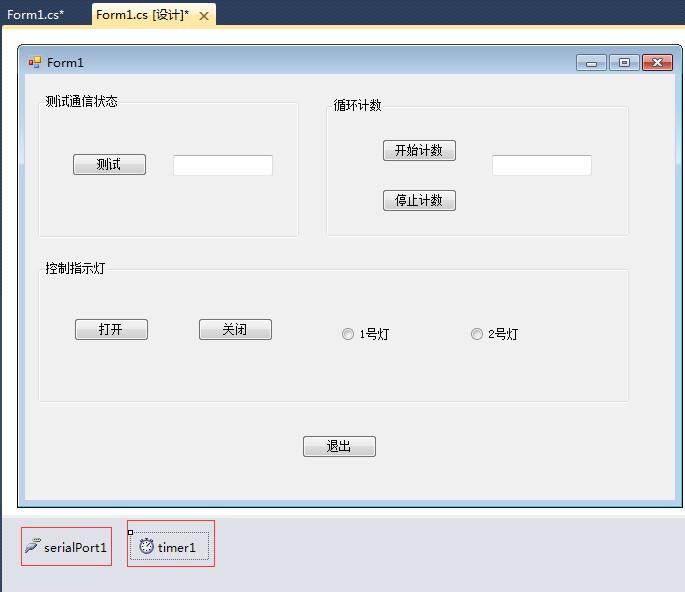Click the timer1 component label
The width and height of the screenshot is (685, 592).
coord(176,547)
